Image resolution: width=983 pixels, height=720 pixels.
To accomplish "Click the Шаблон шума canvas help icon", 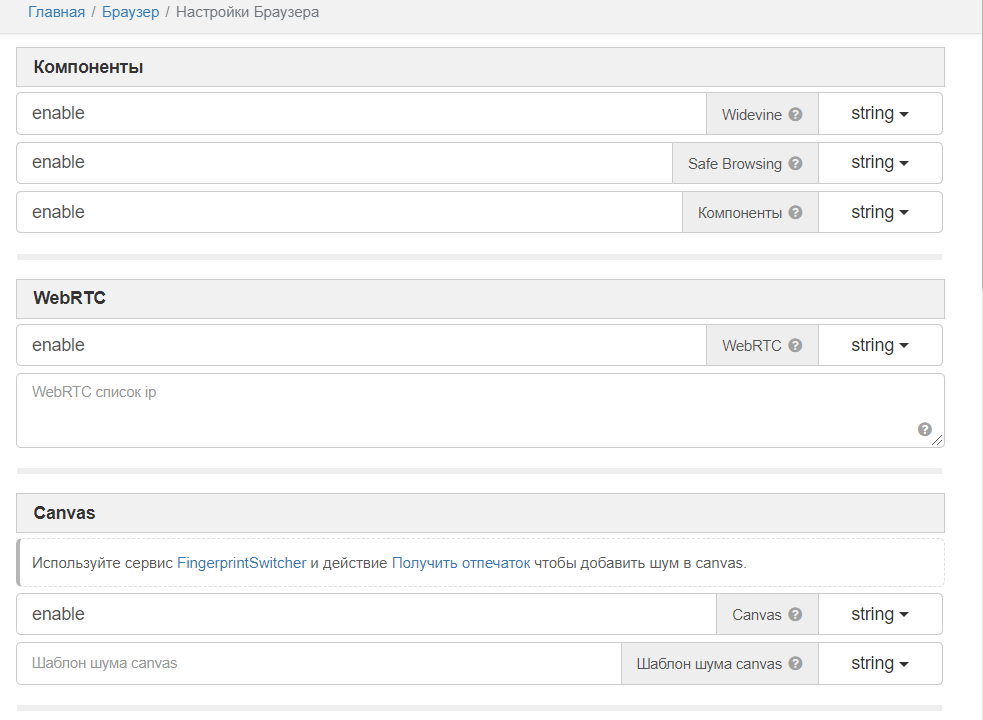I will coord(796,663).
